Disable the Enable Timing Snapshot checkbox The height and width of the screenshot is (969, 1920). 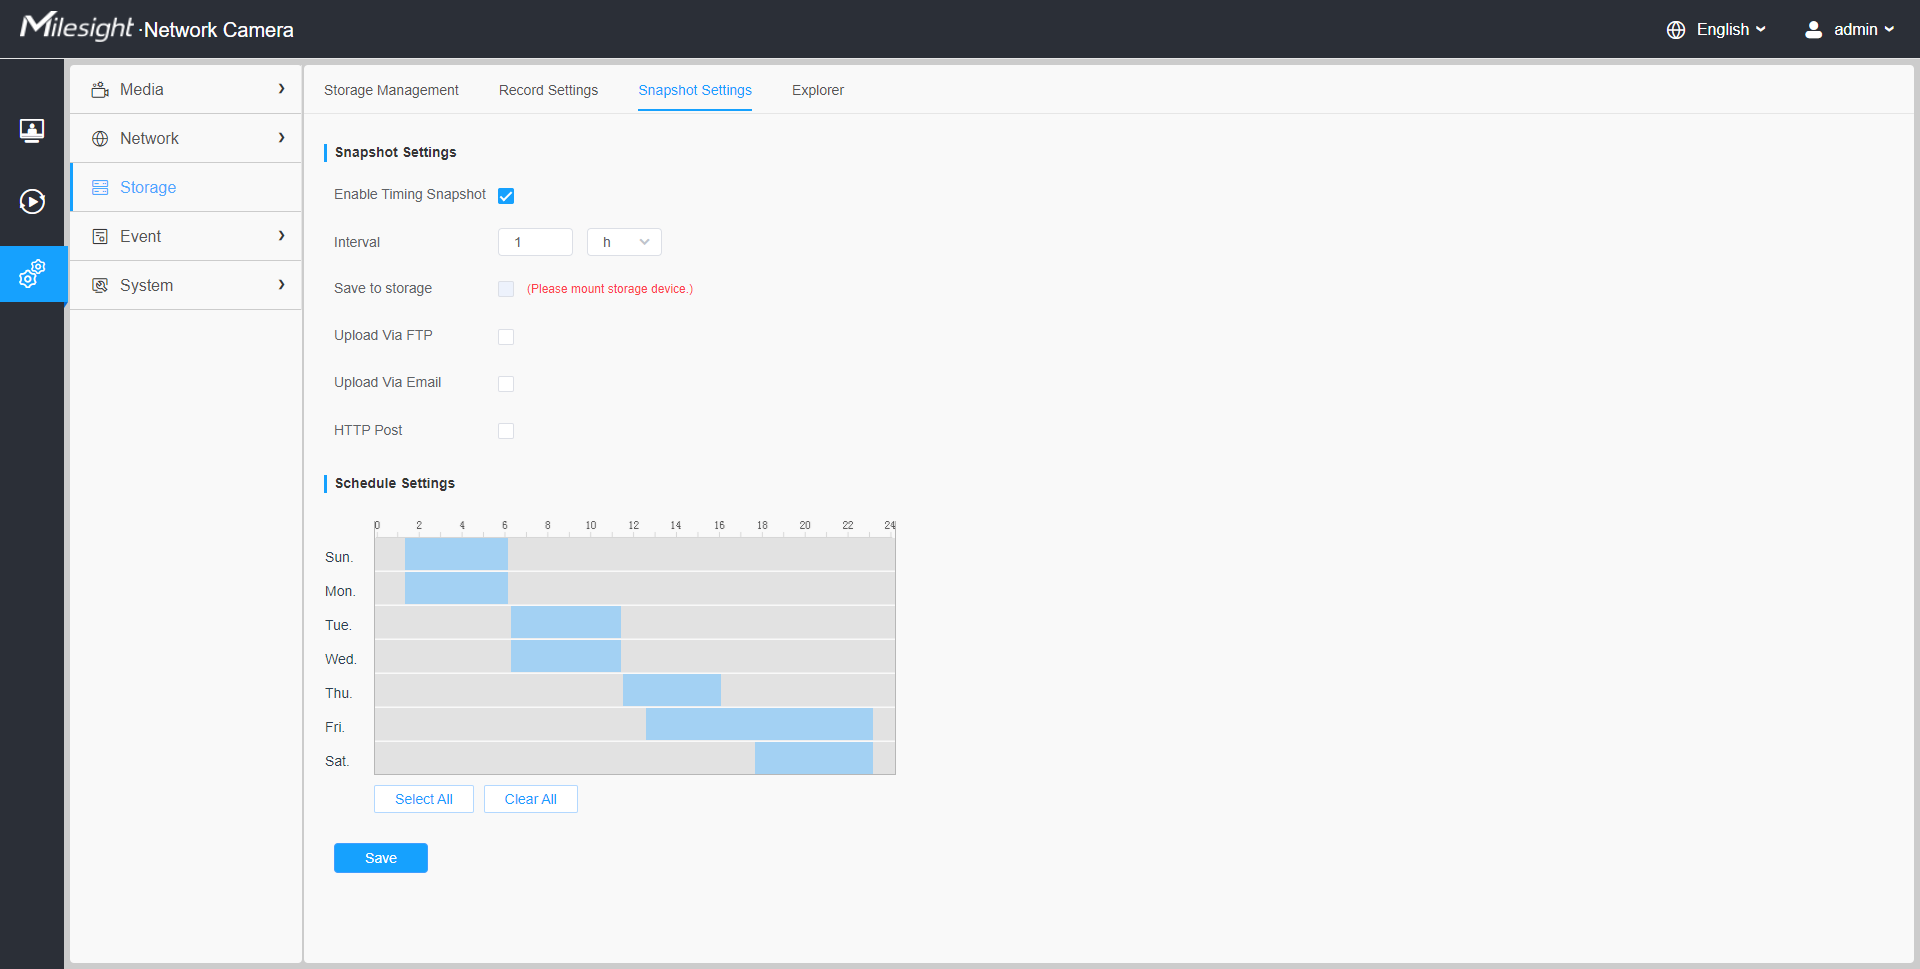coord(506,196)
